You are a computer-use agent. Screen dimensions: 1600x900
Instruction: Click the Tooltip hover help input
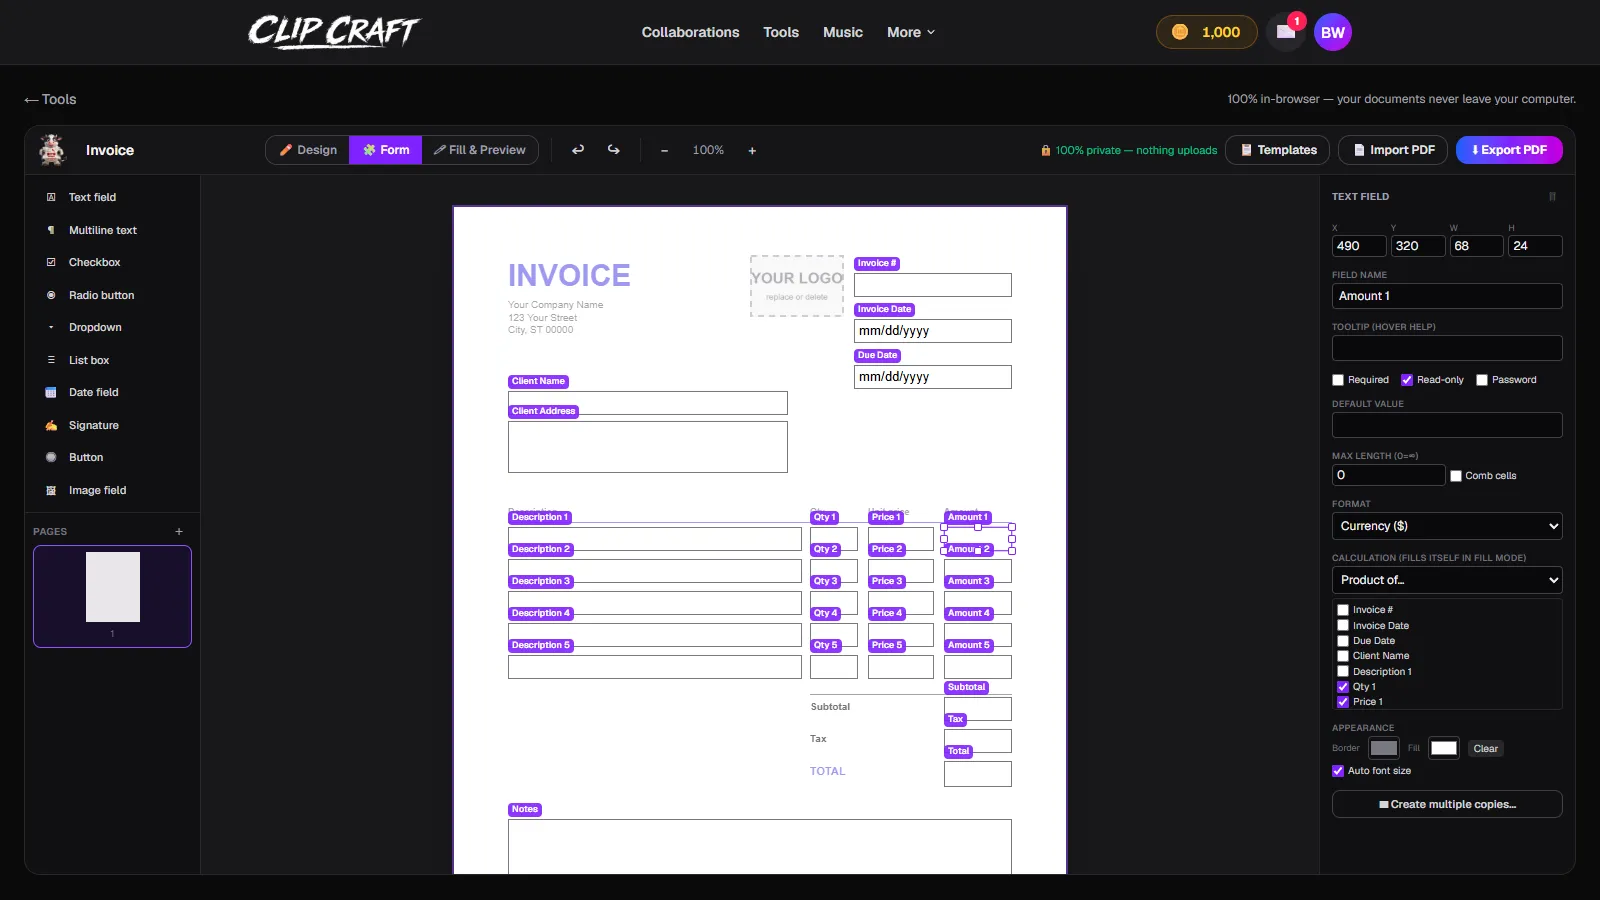1447,348
